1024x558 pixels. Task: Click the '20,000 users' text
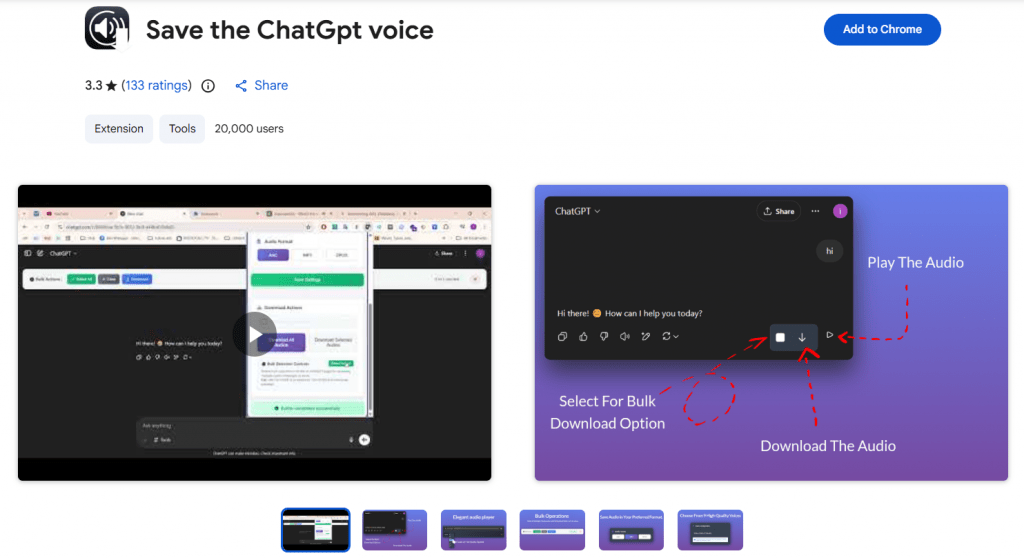249,129
